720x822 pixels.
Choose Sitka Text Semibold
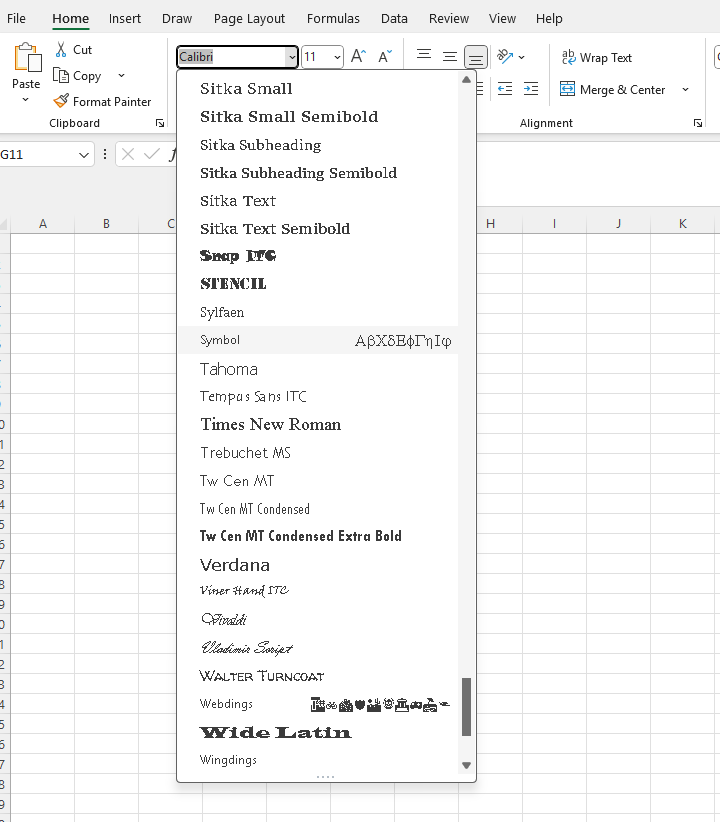[x=318, y=229]
